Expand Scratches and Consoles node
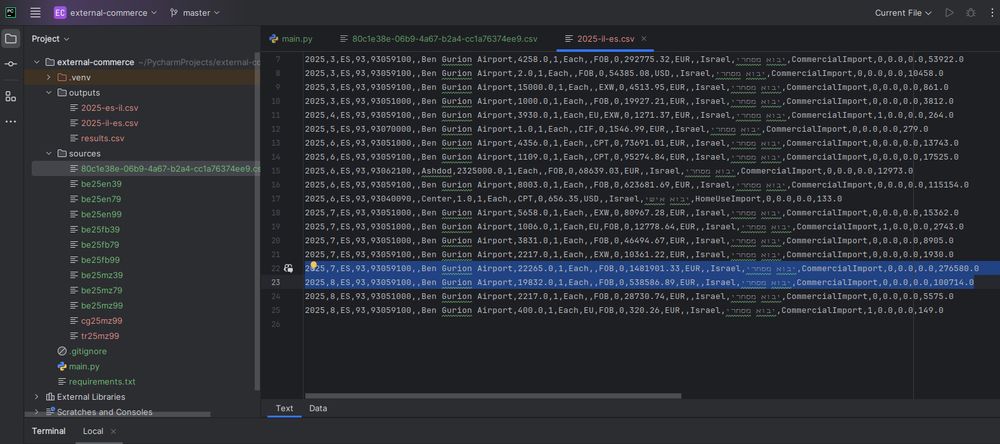 pos(36,412)
